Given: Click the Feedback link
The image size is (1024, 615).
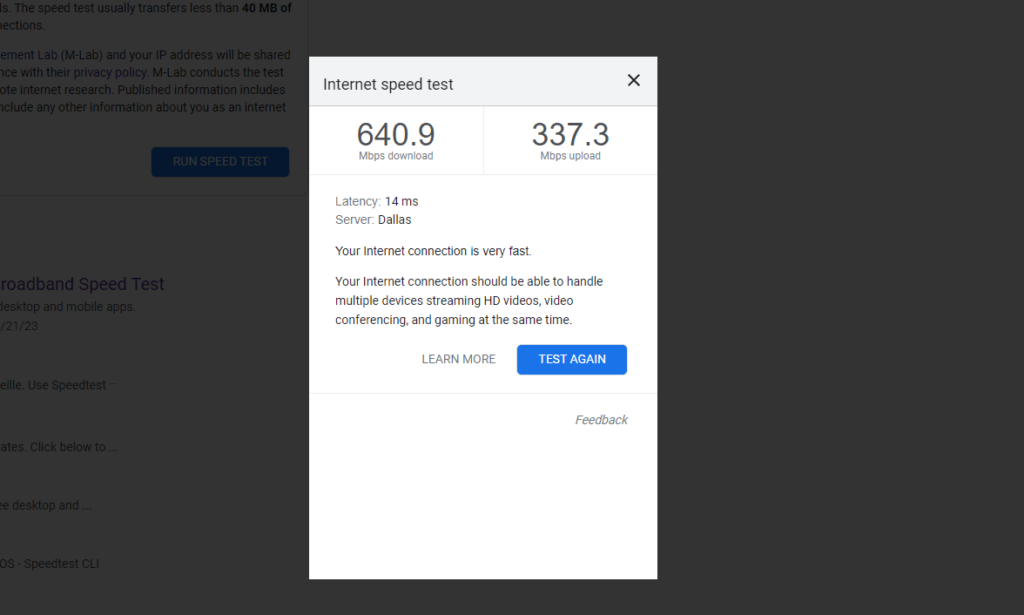Looking at the screenshot, I should pyautogui.click(x=600, y=419).
